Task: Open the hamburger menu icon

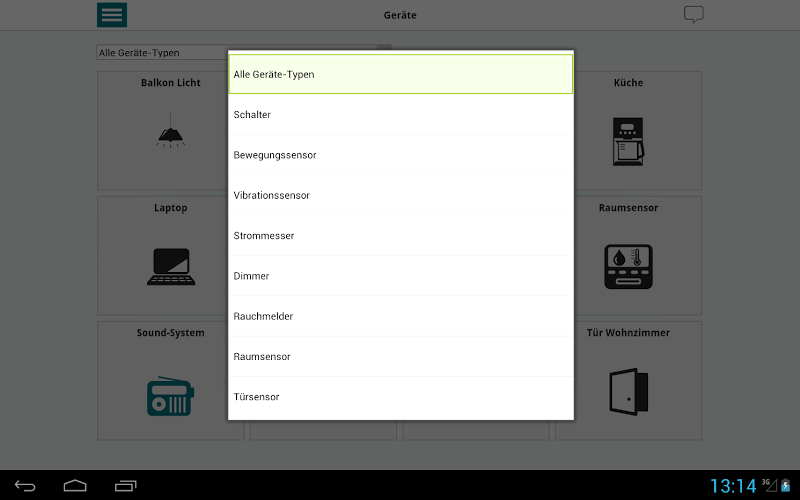Action: (112, 15)
